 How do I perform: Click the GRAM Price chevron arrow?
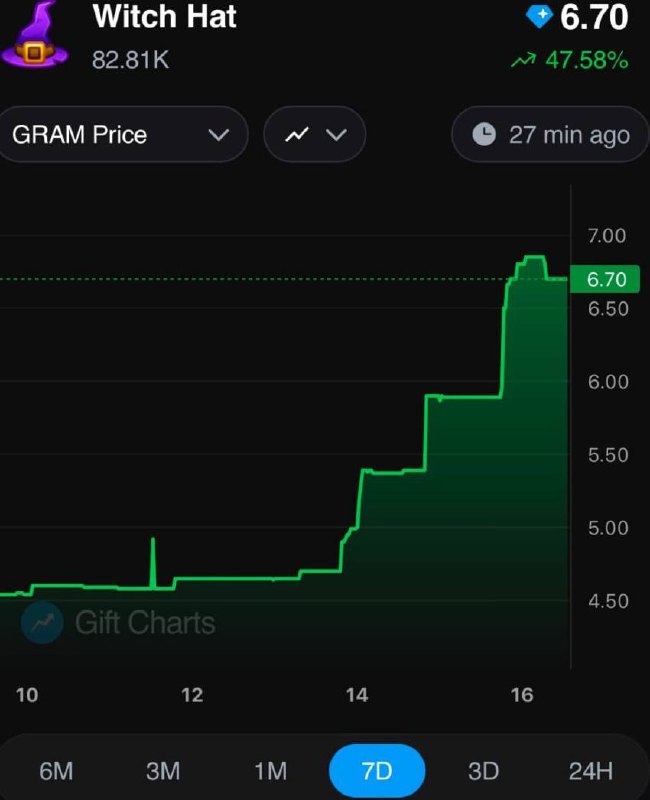tap(218, 135)
